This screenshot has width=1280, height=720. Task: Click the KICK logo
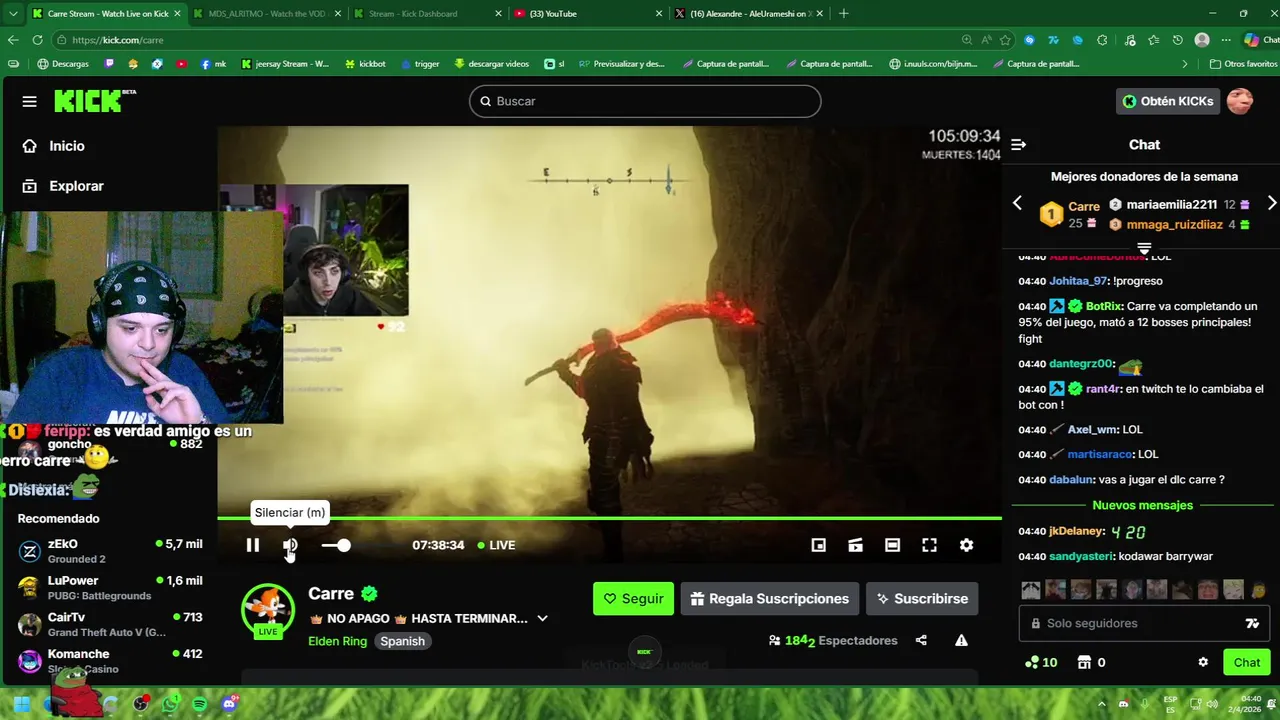[x=94, y=101]
